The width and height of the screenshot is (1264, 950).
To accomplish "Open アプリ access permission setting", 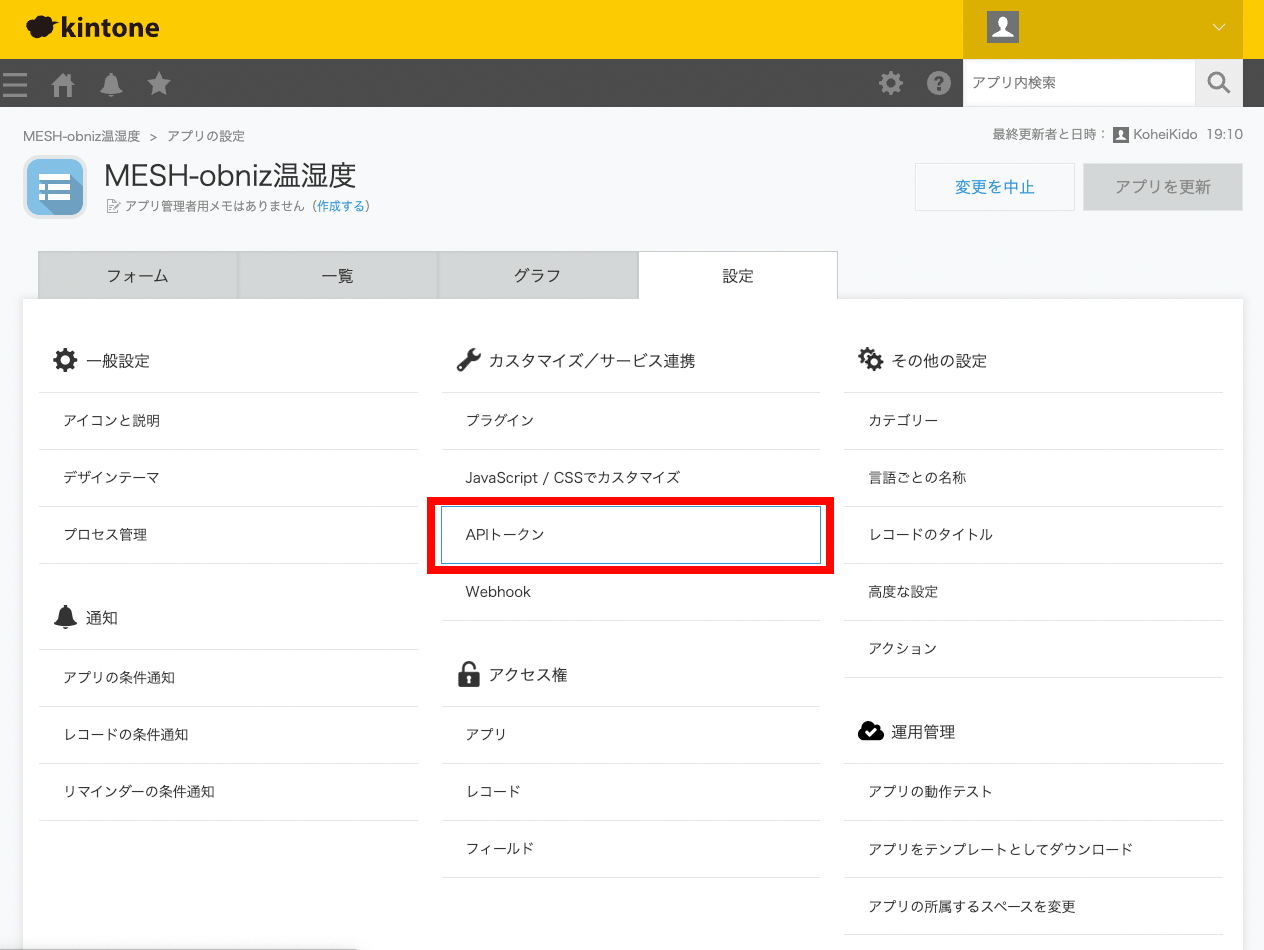I will coord(631,735).
